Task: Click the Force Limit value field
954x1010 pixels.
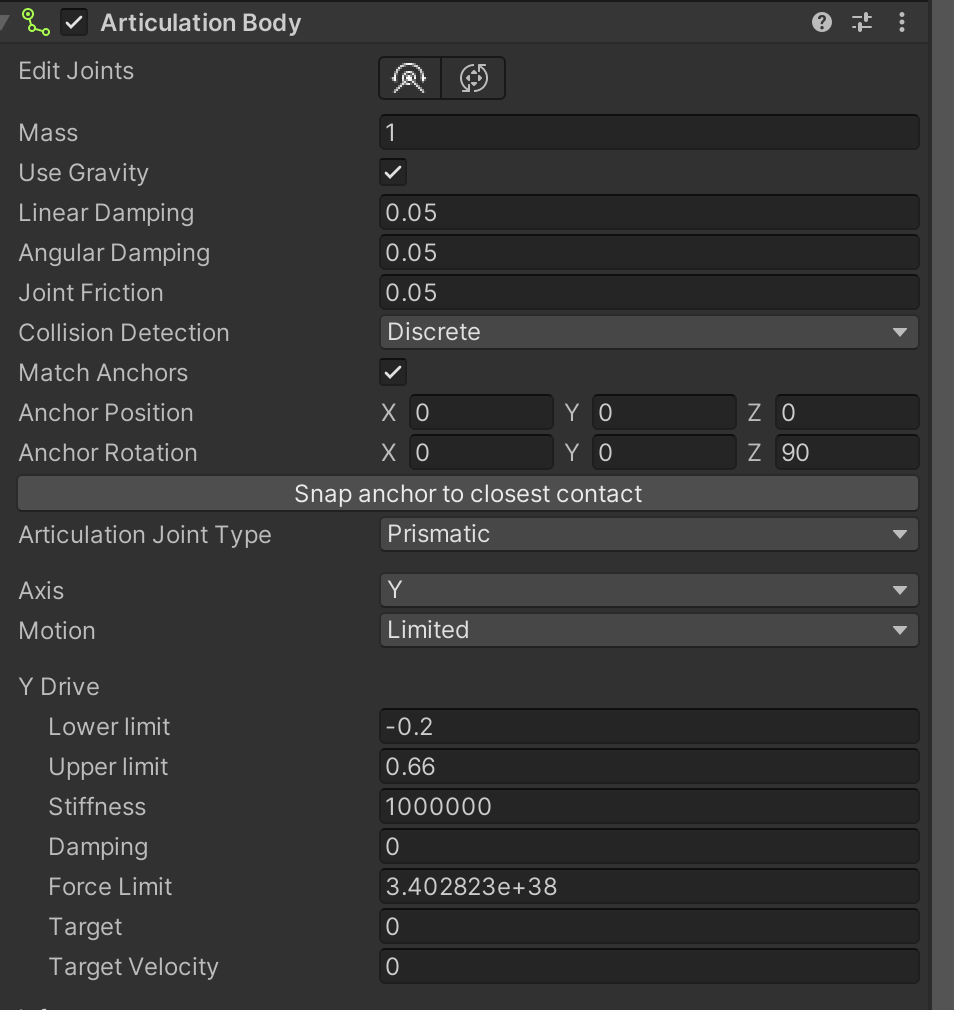Action: [x=648, y=886]
